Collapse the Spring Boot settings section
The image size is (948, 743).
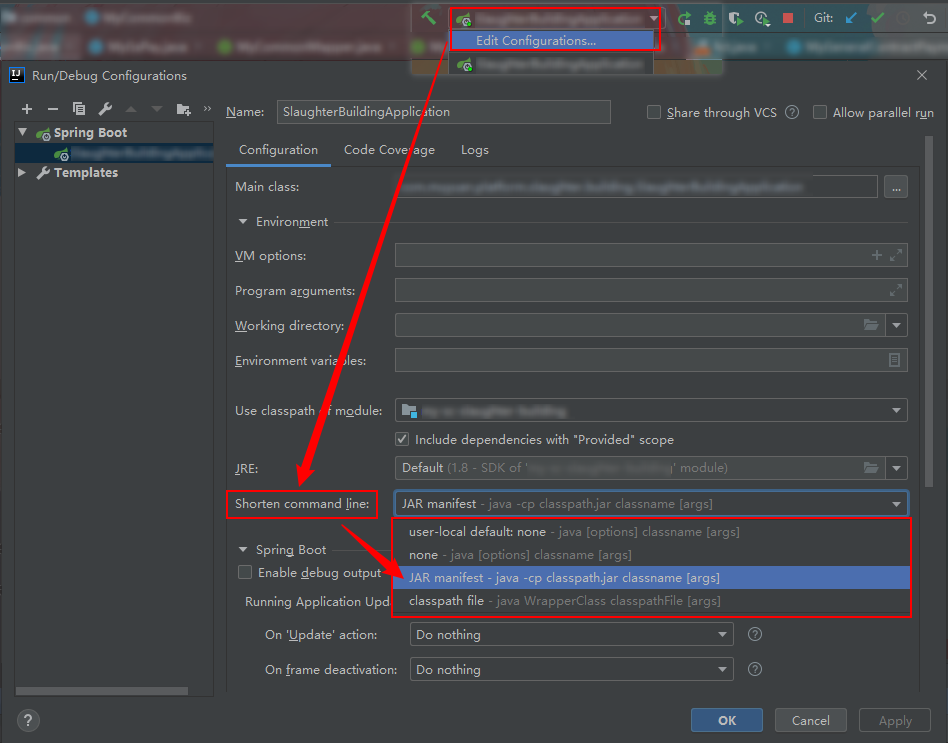tap(243, 550)
